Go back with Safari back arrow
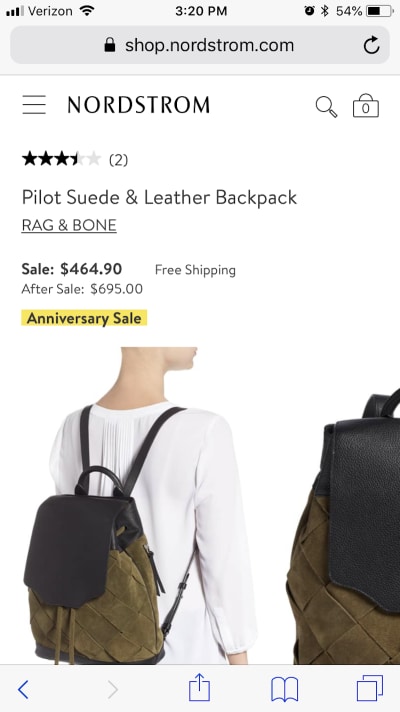 (23, 689)
